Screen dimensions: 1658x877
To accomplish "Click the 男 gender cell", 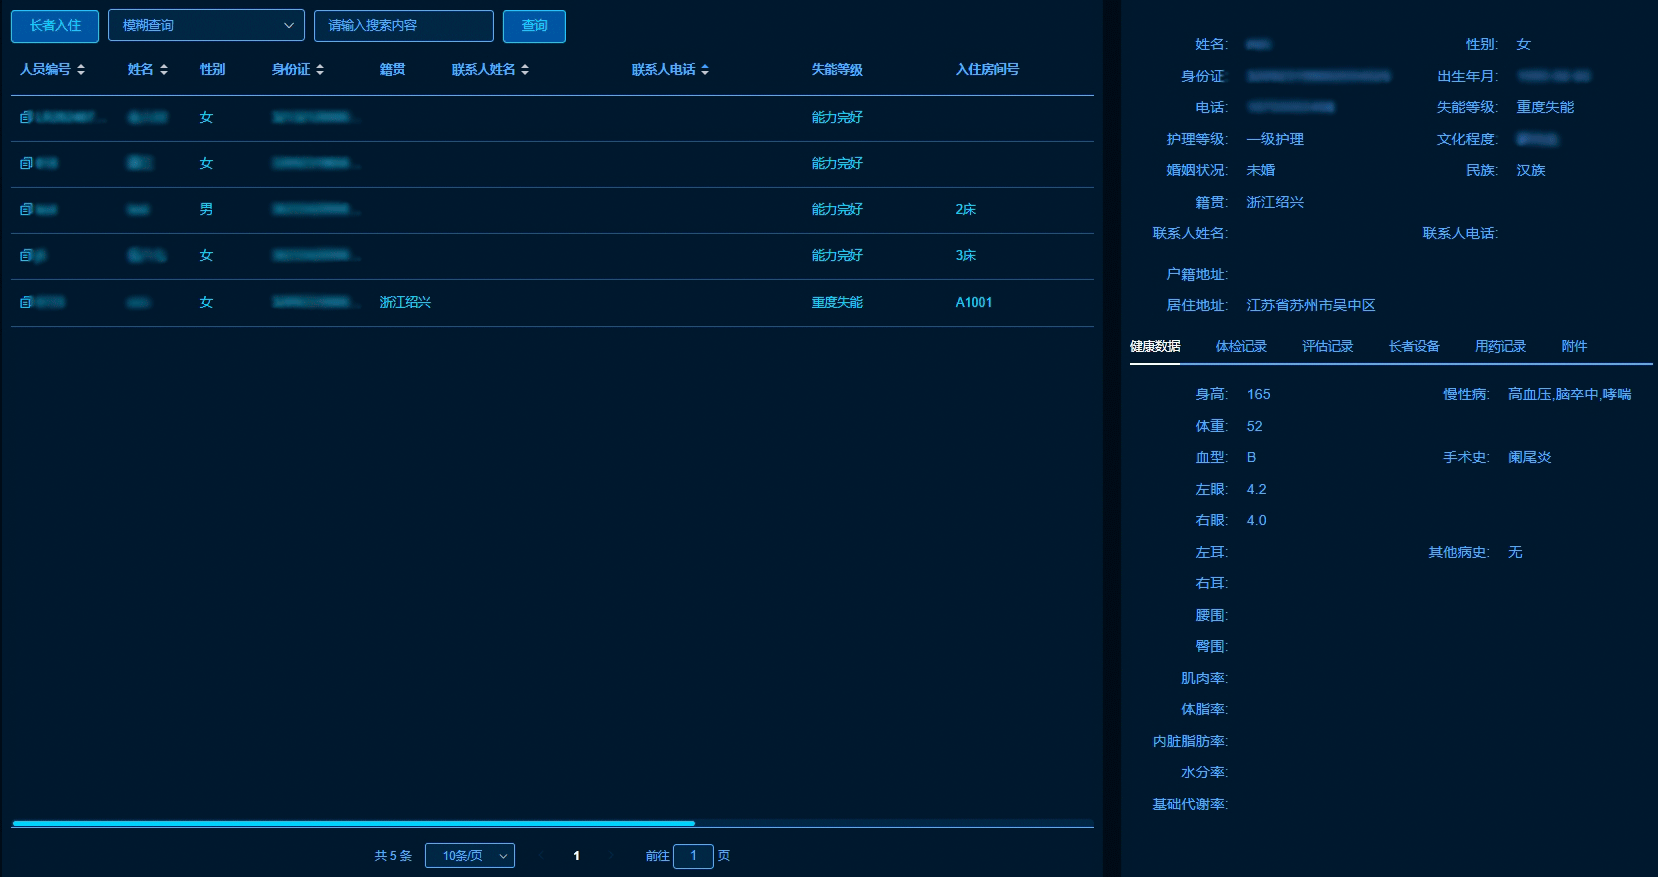I will coord(206,209).
